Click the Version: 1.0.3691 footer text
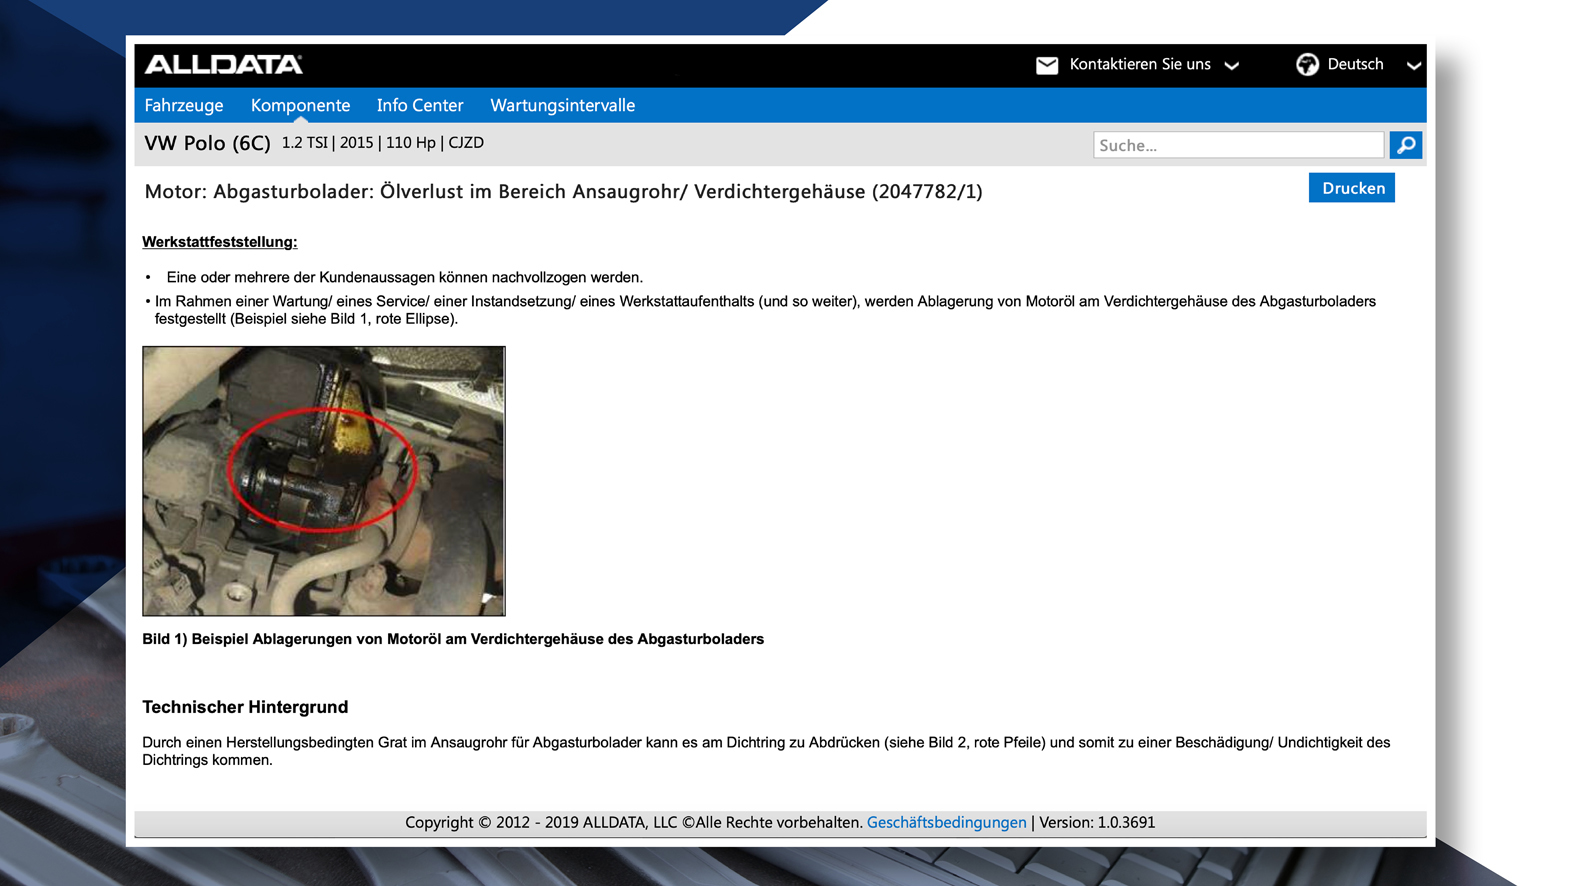This screenshot has height=886, width=1575. coord(1097,822)
